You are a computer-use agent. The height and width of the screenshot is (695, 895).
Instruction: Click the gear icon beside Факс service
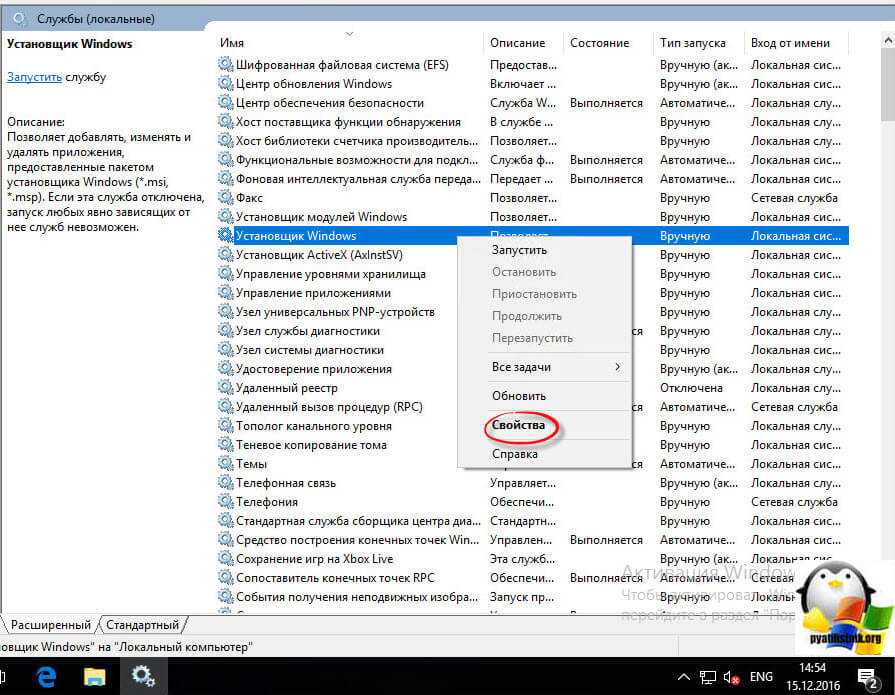pos(225,198)
